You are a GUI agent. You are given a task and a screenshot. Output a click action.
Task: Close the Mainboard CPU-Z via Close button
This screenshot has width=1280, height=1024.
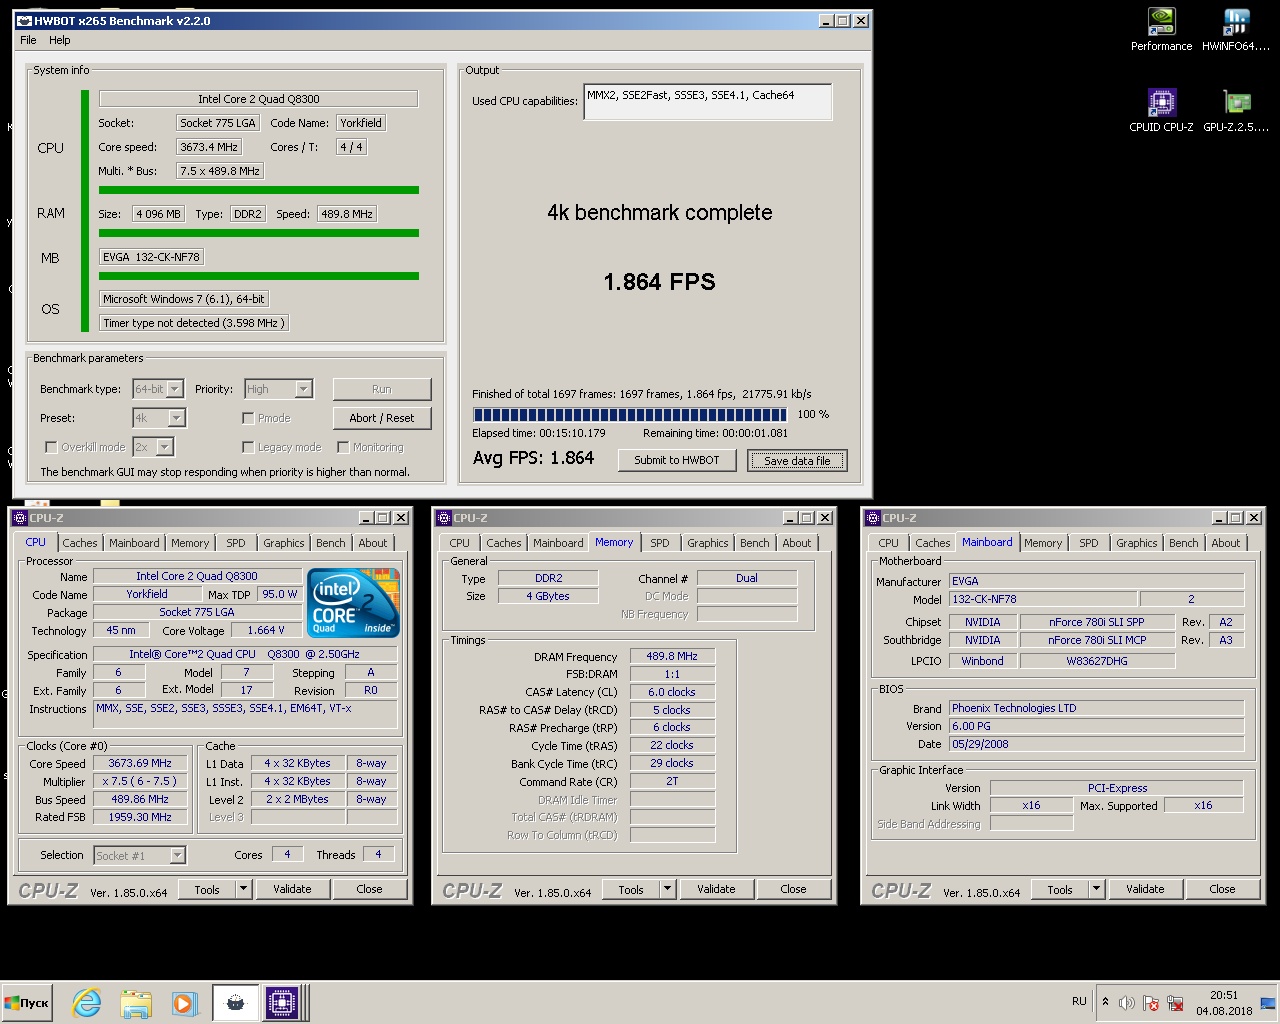coord(1222,889)
